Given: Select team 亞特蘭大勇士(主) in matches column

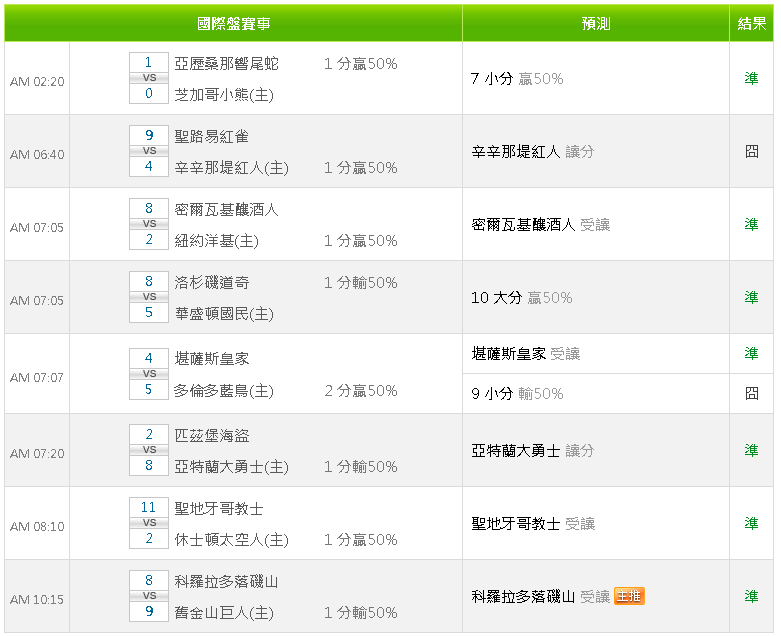Looking at the screenshot, I should click(x=231, y=467).
